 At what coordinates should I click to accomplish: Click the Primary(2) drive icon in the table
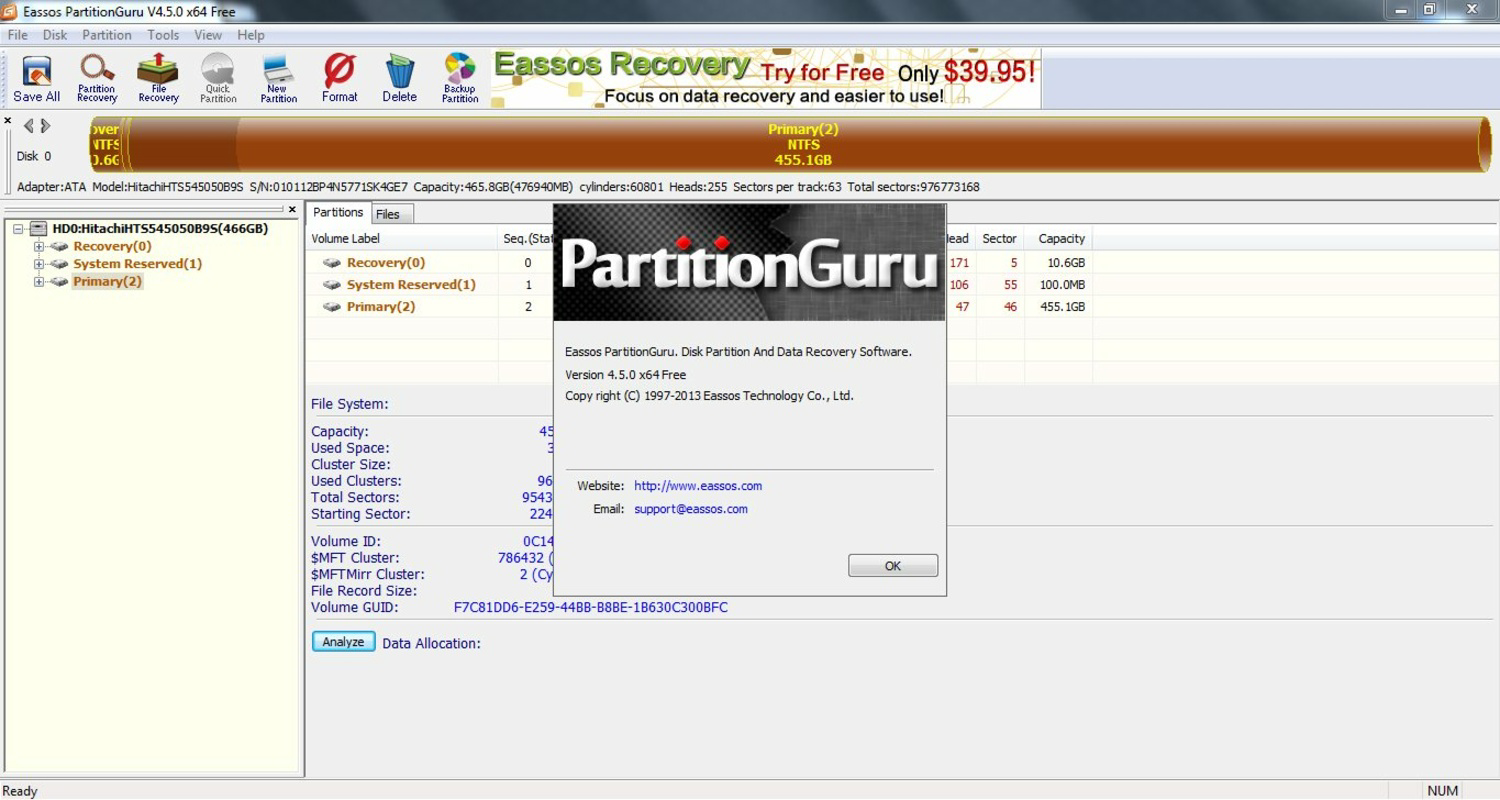[332, 307]
